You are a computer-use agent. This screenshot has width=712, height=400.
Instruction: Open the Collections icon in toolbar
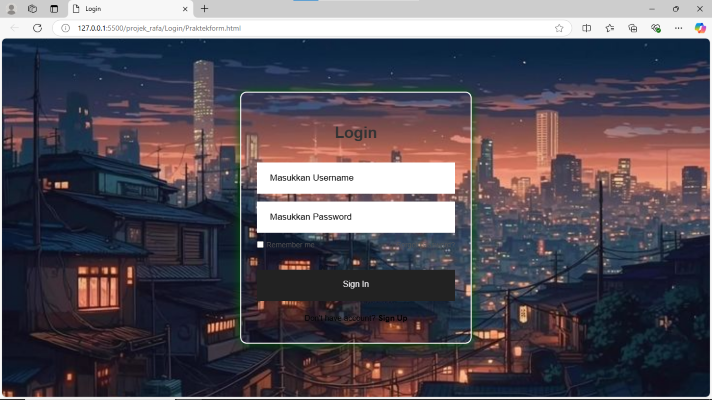(633, 28)
